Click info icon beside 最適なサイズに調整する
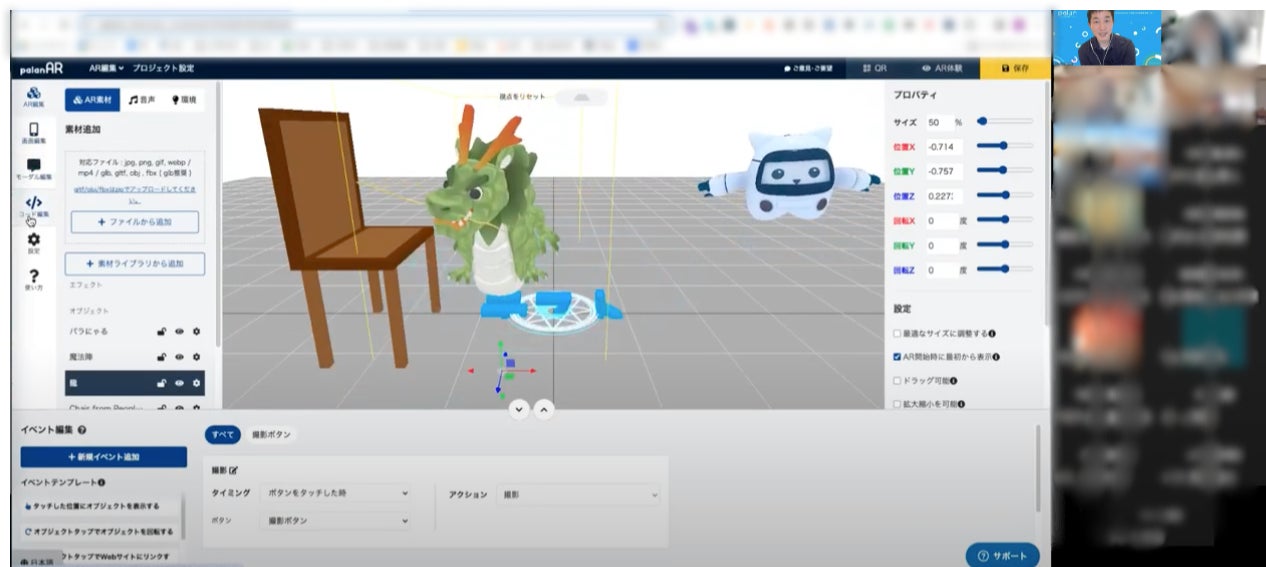 [991, 333]
